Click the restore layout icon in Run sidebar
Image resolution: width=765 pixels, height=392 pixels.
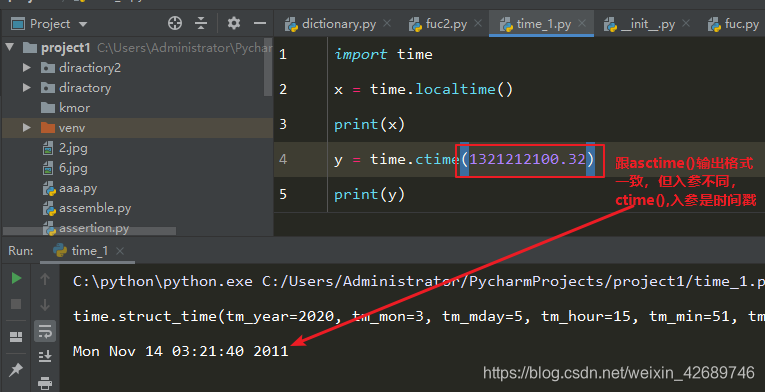[16, 337]
